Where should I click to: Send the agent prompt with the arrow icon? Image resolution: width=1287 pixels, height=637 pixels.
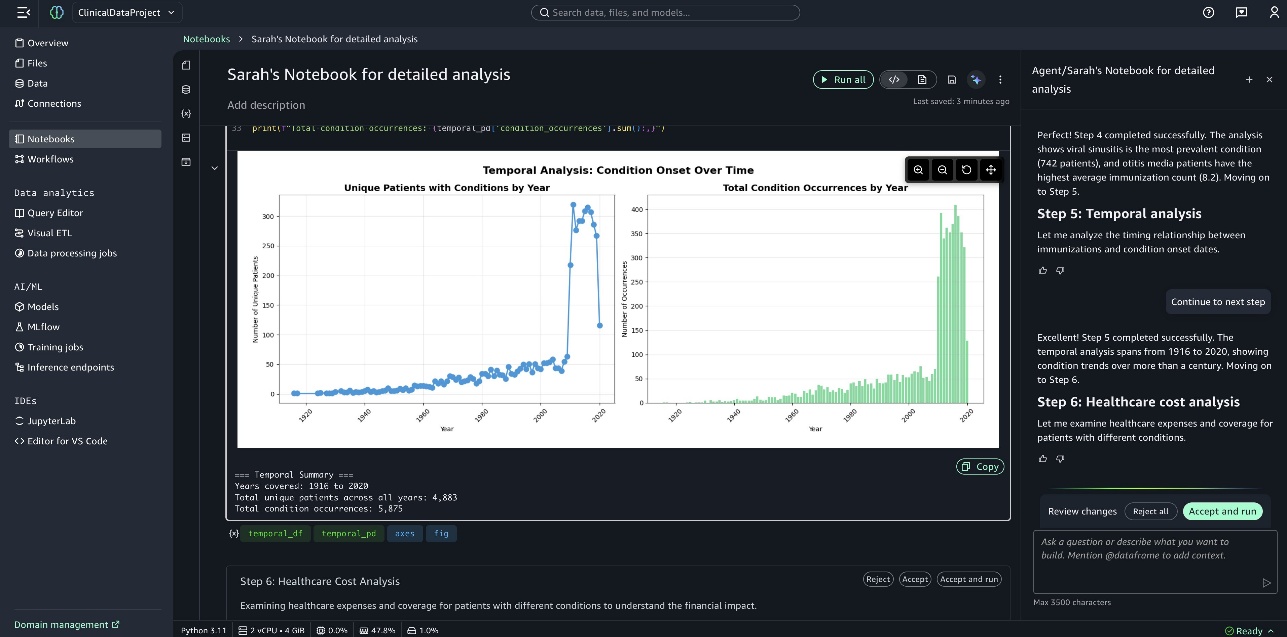(x=1266, y=582)
